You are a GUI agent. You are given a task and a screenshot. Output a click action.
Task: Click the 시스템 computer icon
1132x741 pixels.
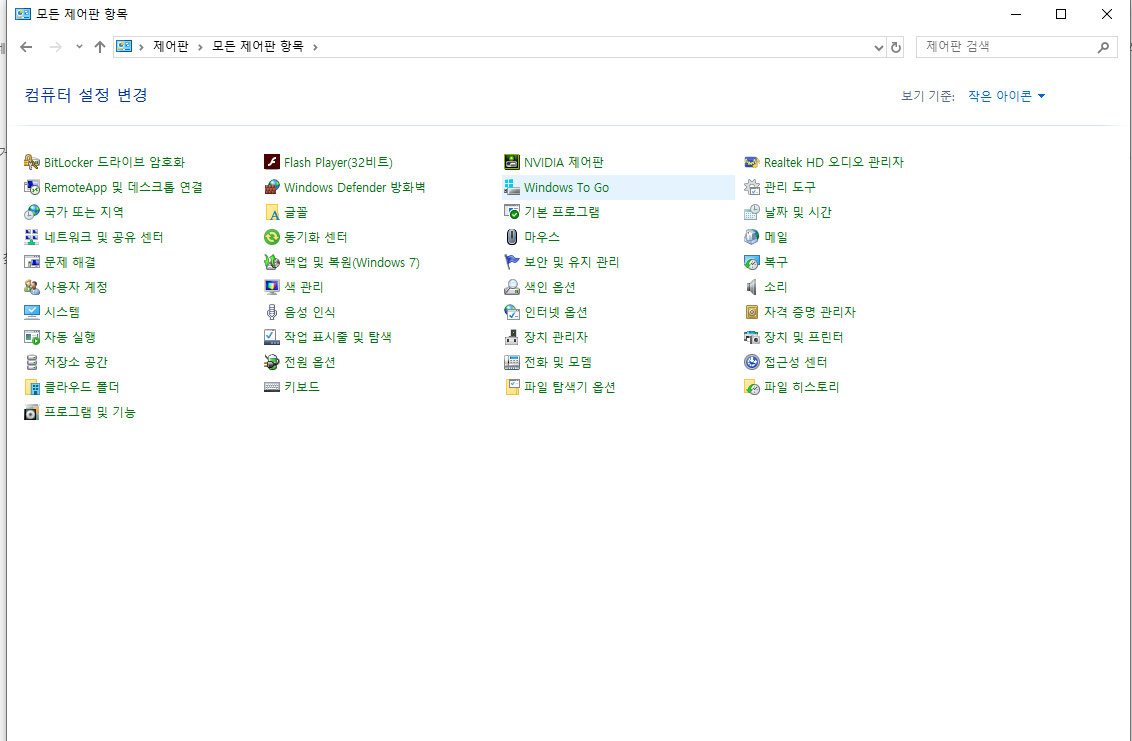coord(32,312)
